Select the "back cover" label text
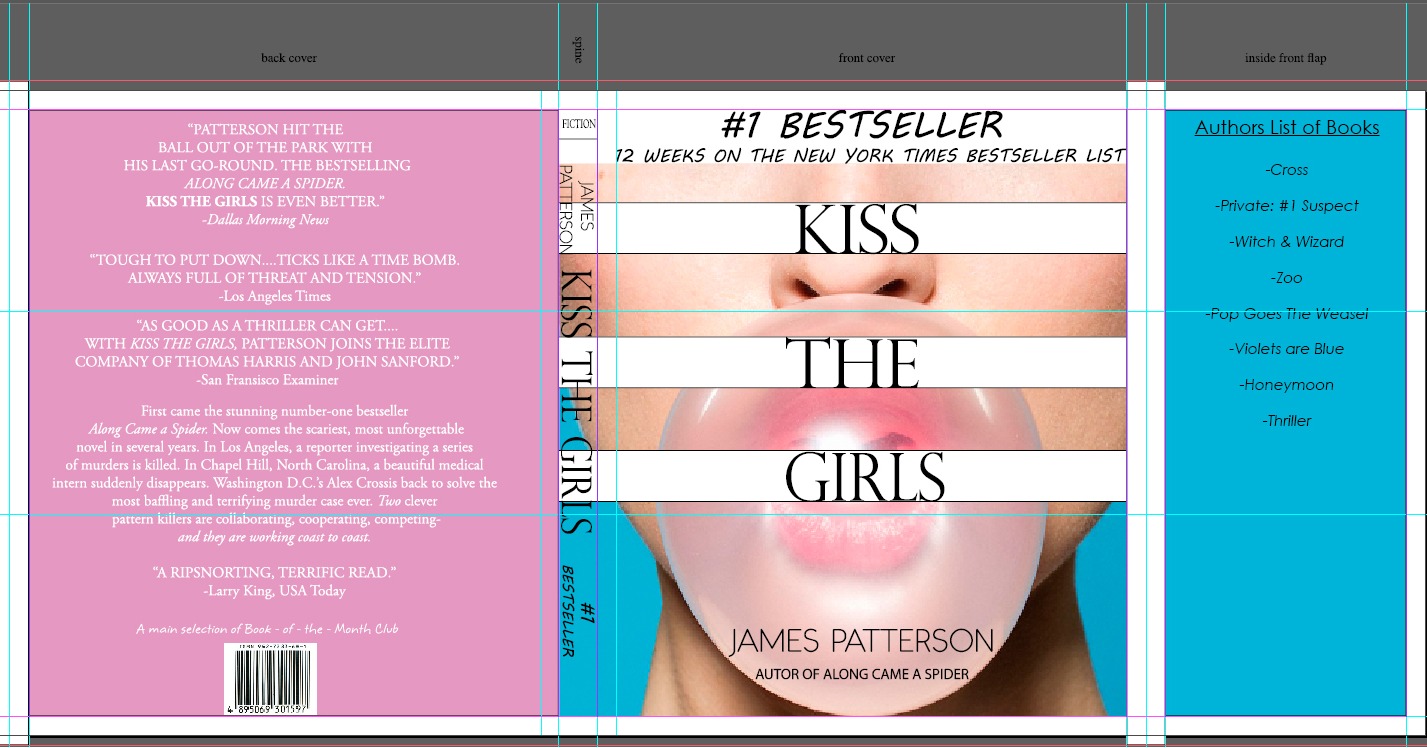 (289, 58)
